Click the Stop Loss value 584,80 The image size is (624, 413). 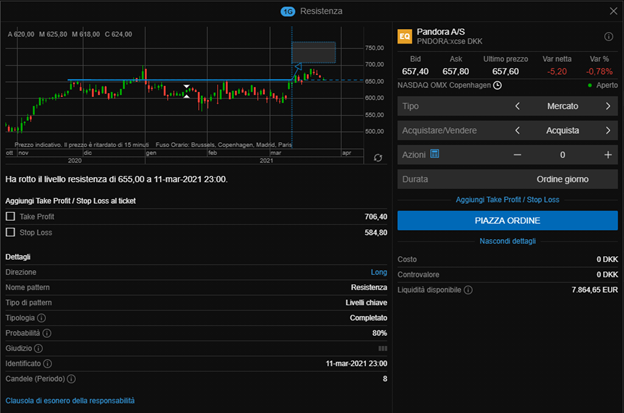[376, 233]
